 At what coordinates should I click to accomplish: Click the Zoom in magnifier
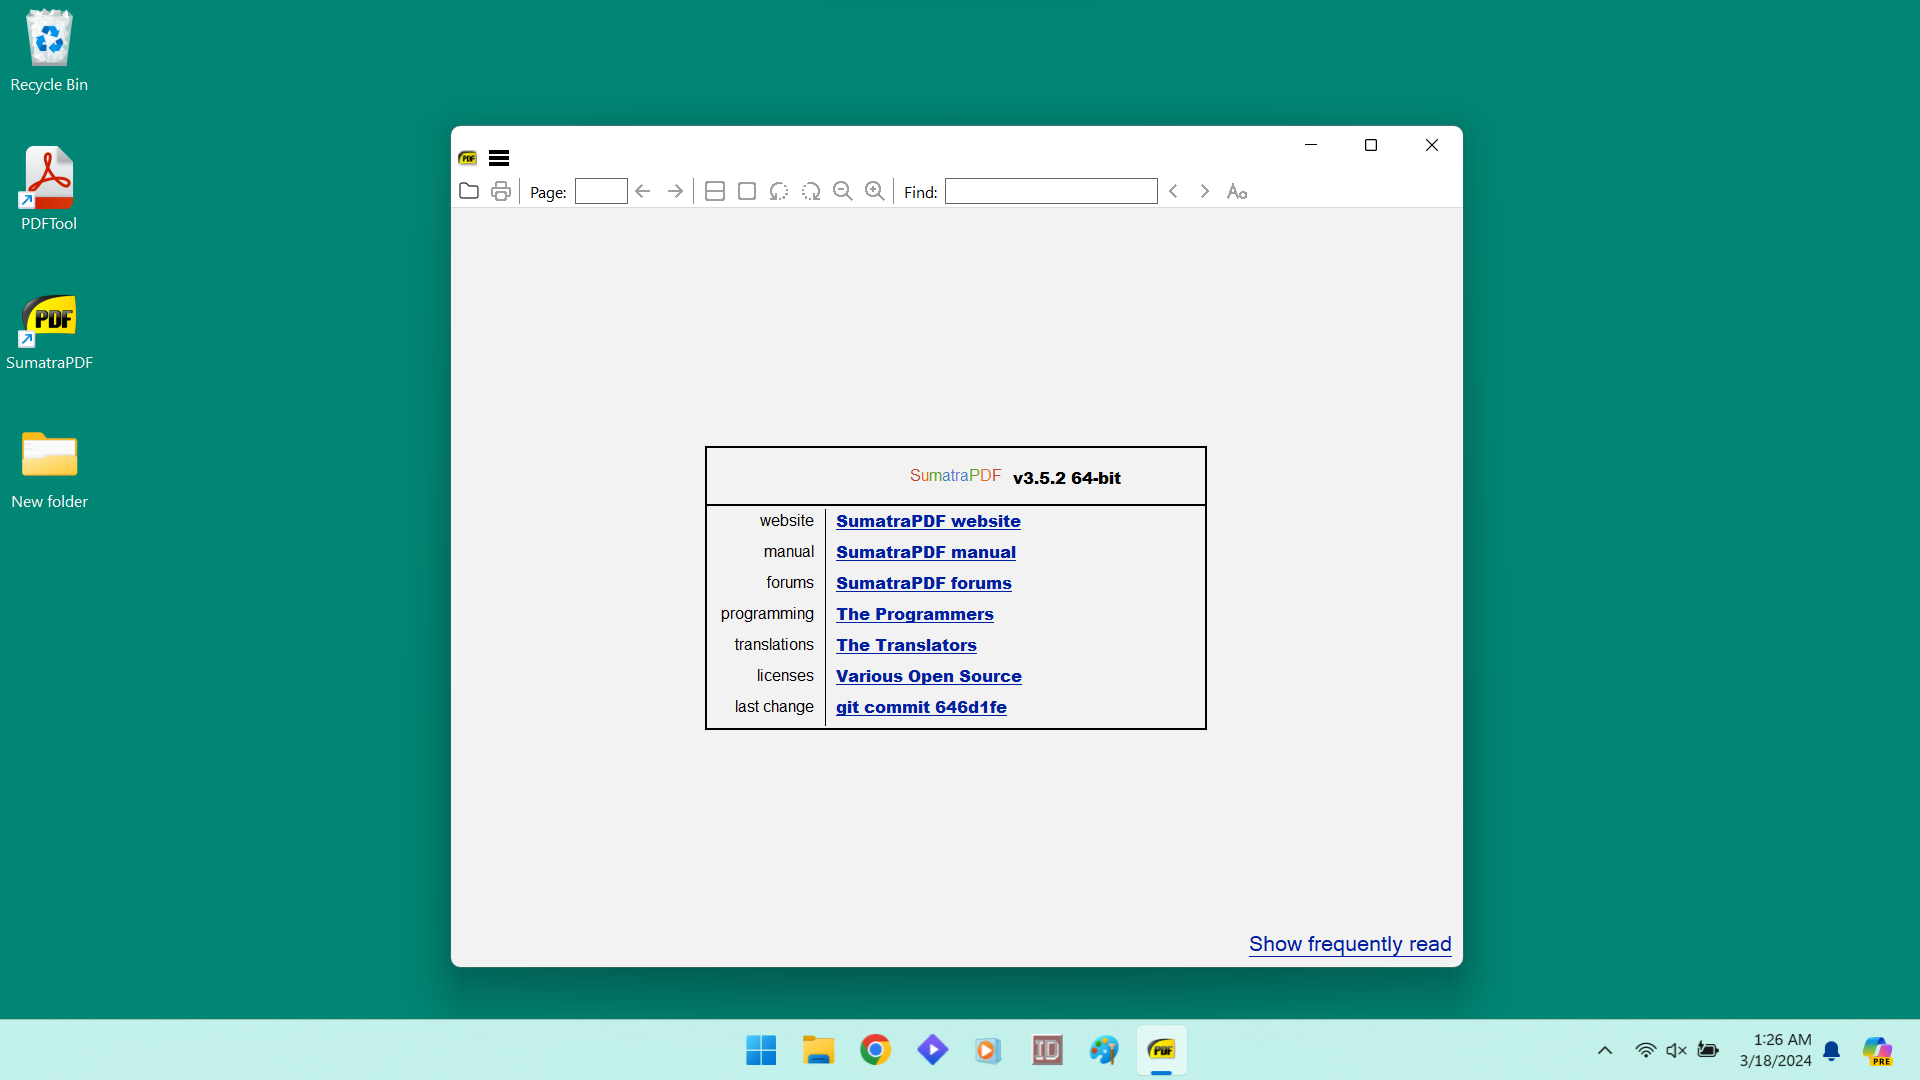[875, 191]
